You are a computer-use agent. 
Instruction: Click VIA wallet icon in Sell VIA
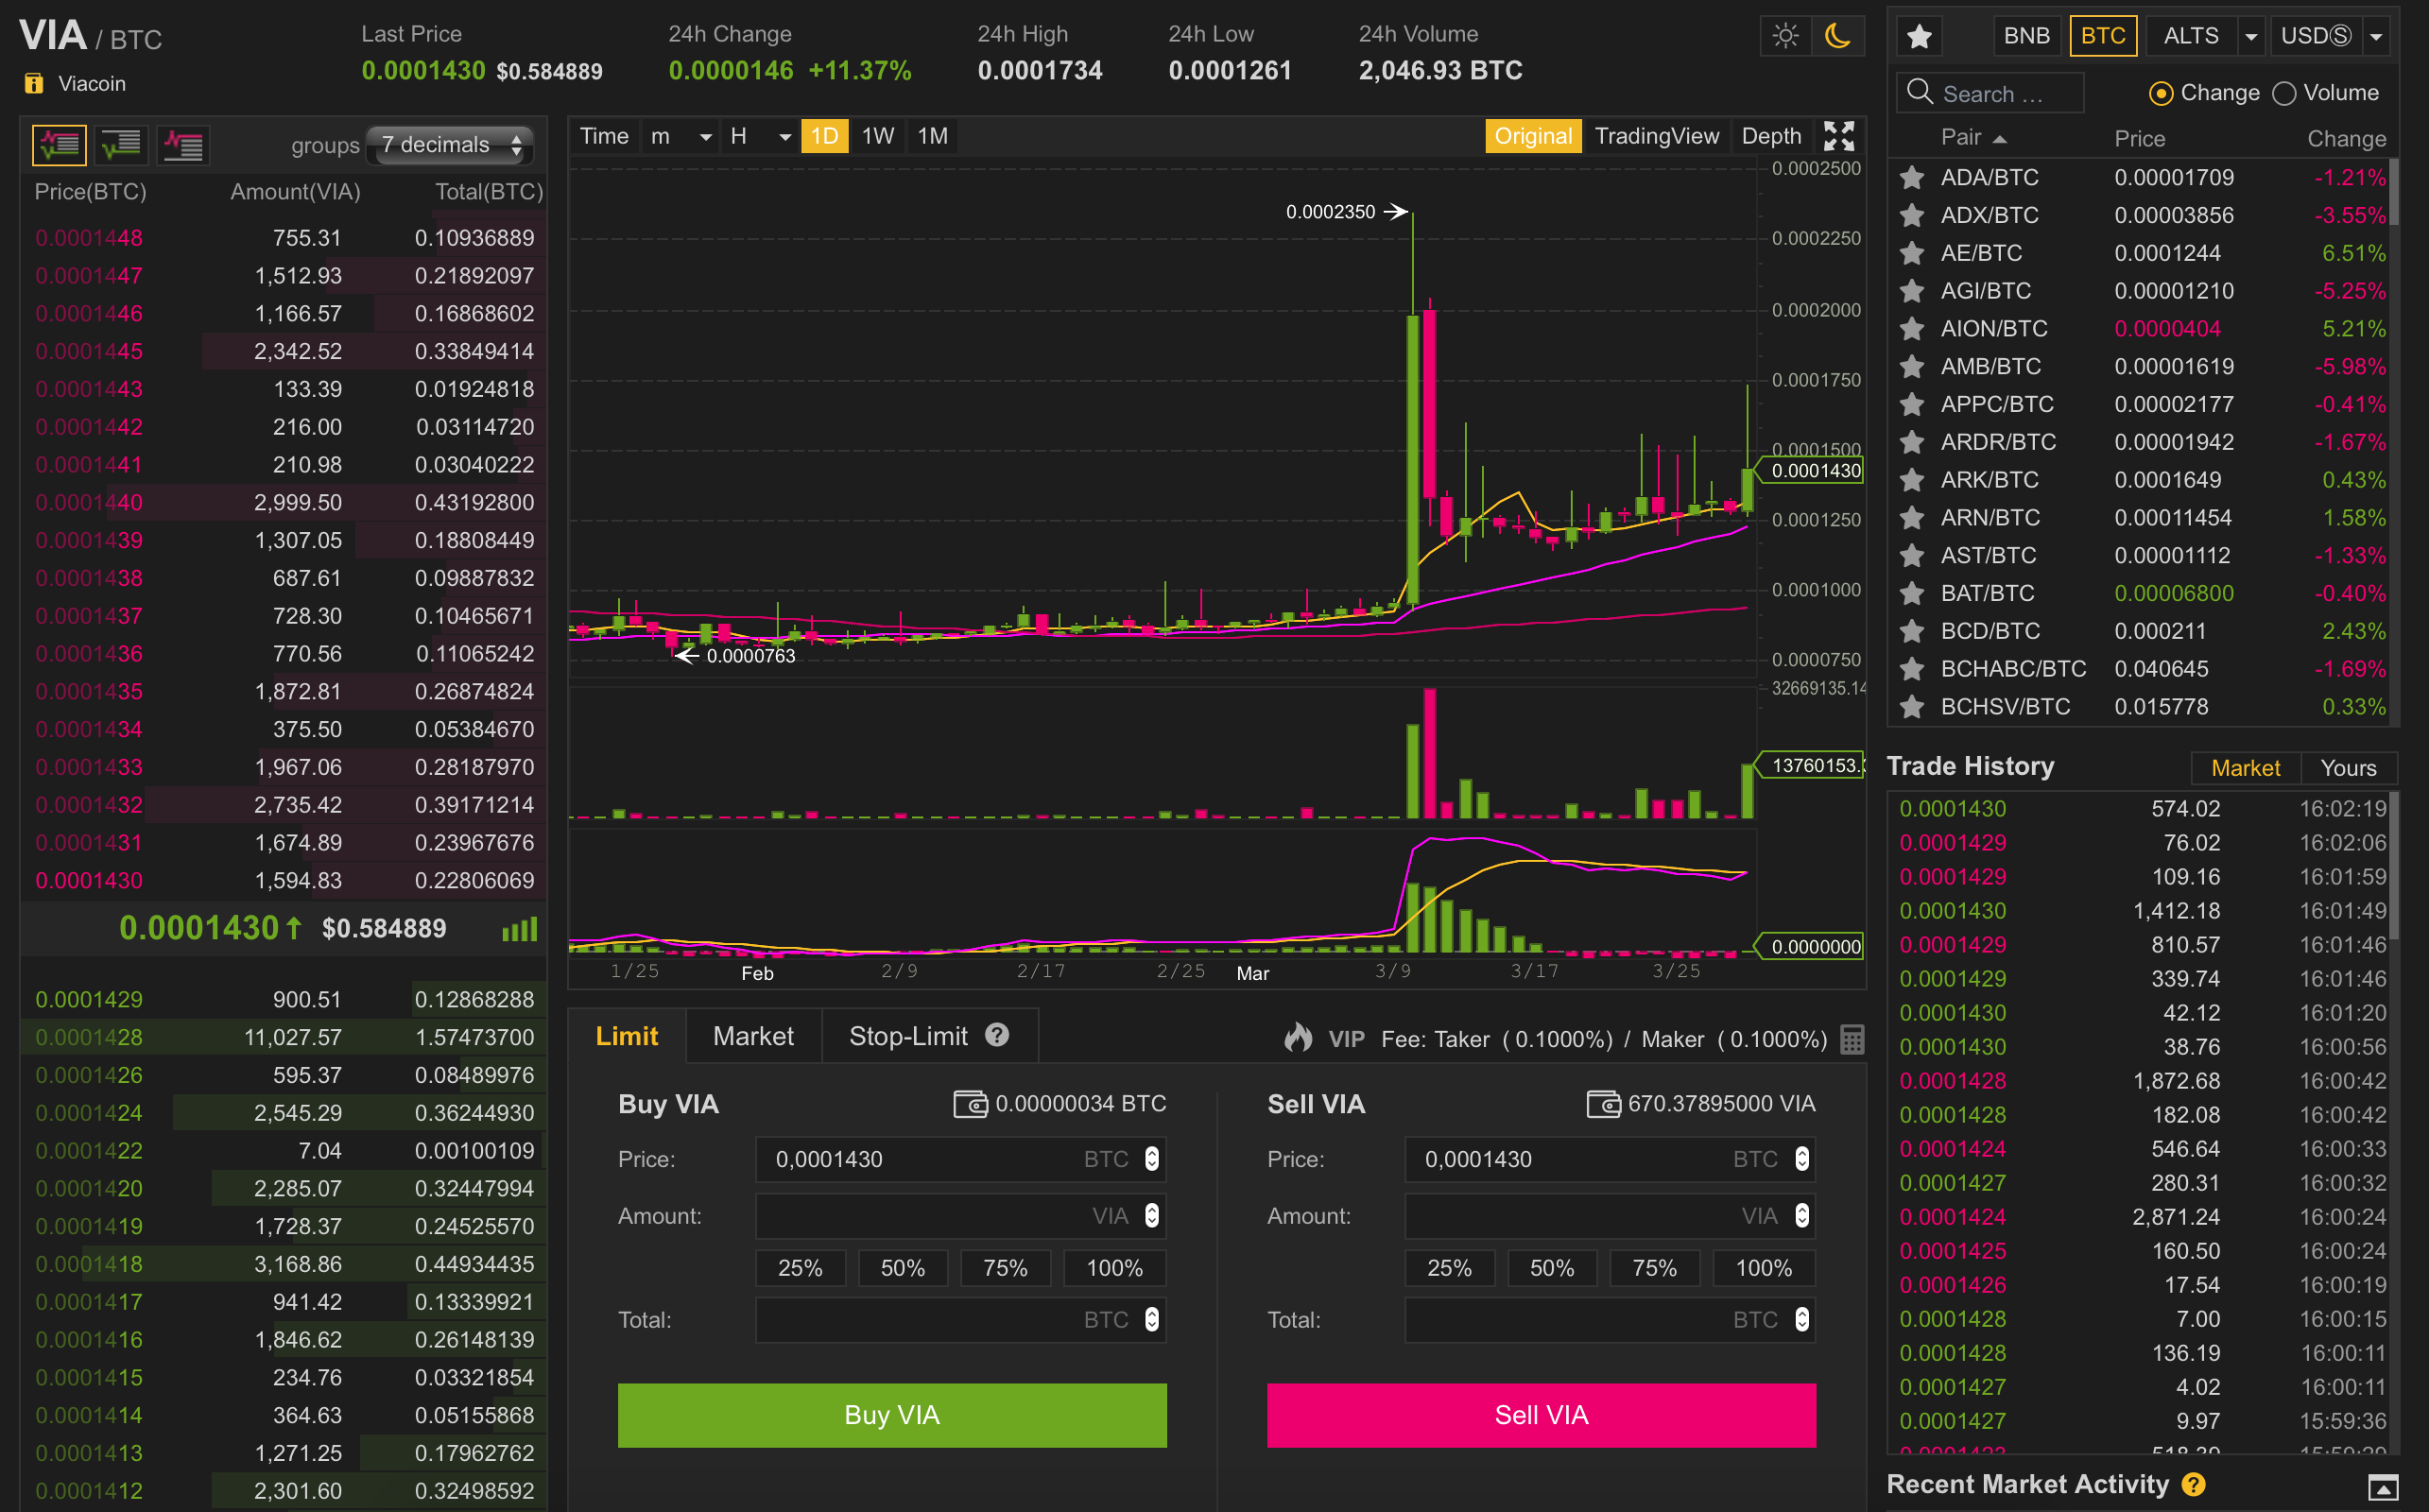click(1603, 1104)
